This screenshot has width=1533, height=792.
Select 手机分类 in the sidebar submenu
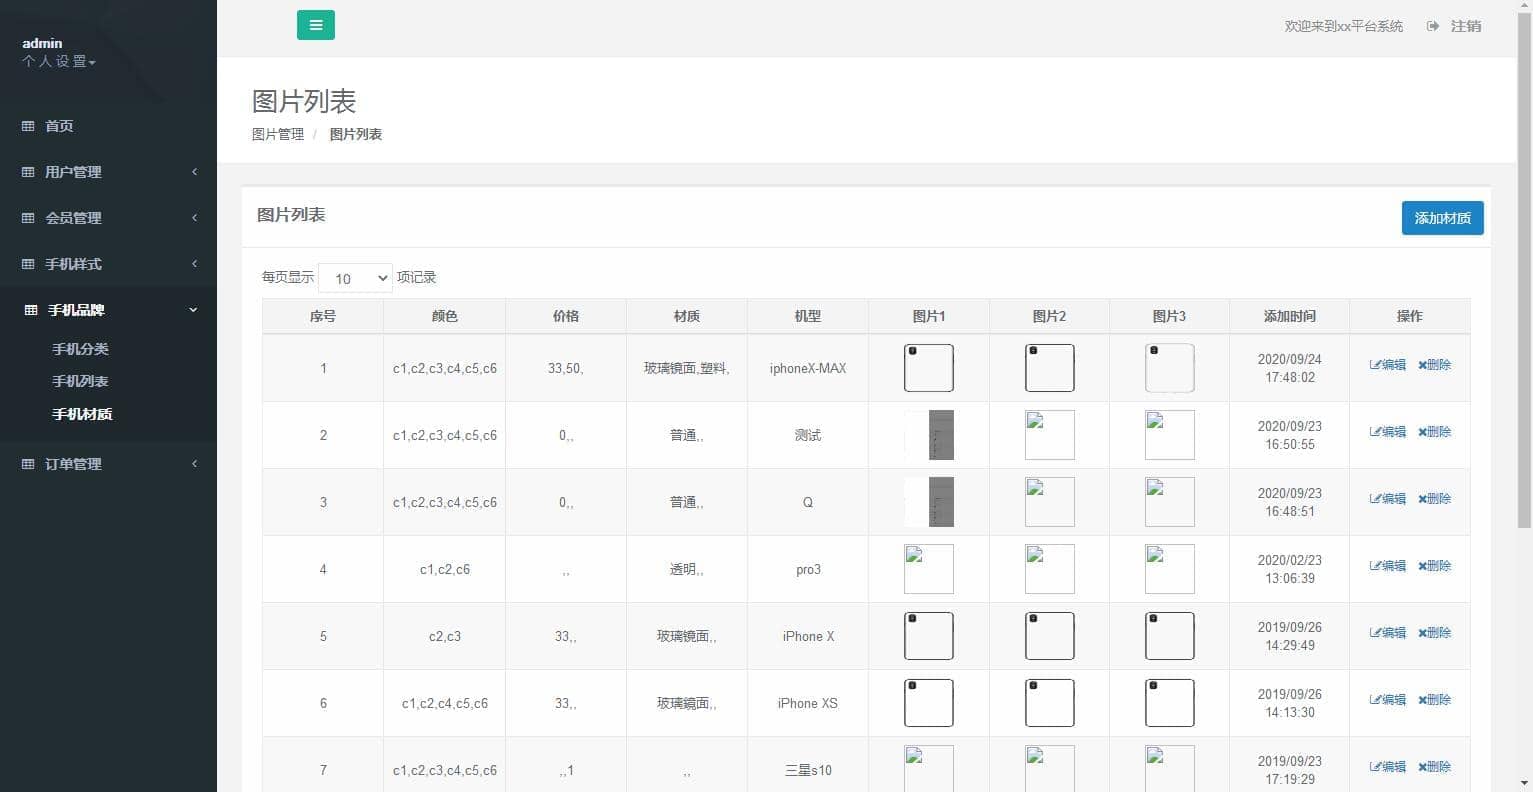point(80,349)
